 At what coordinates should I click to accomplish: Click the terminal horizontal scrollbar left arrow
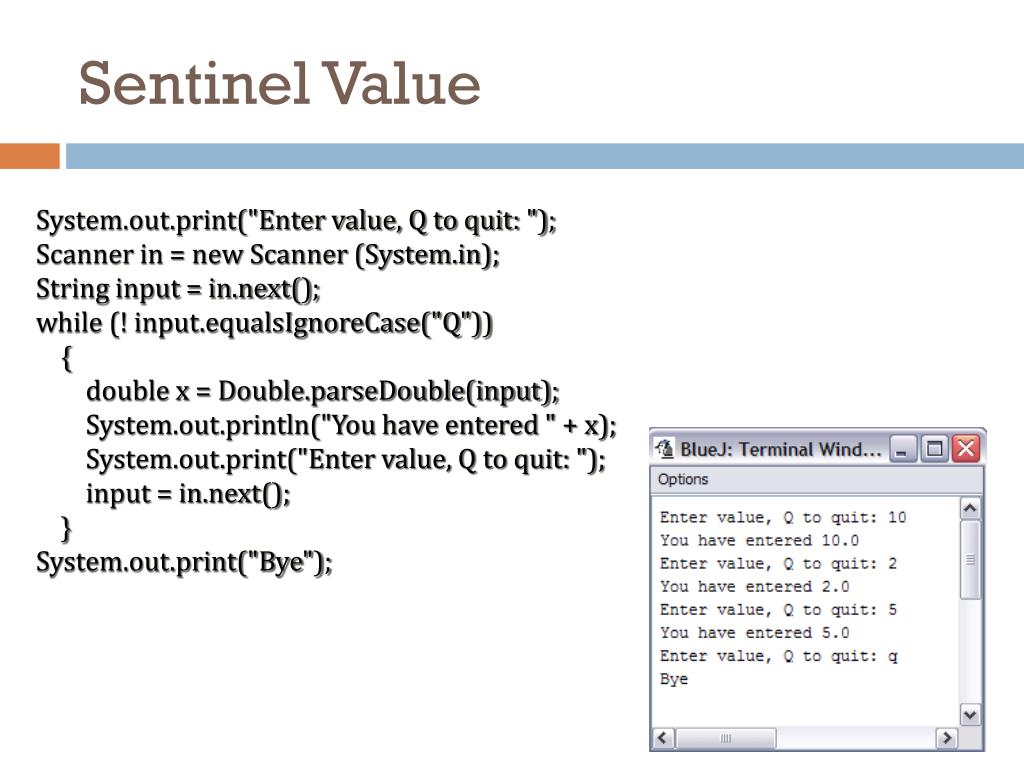663,738
